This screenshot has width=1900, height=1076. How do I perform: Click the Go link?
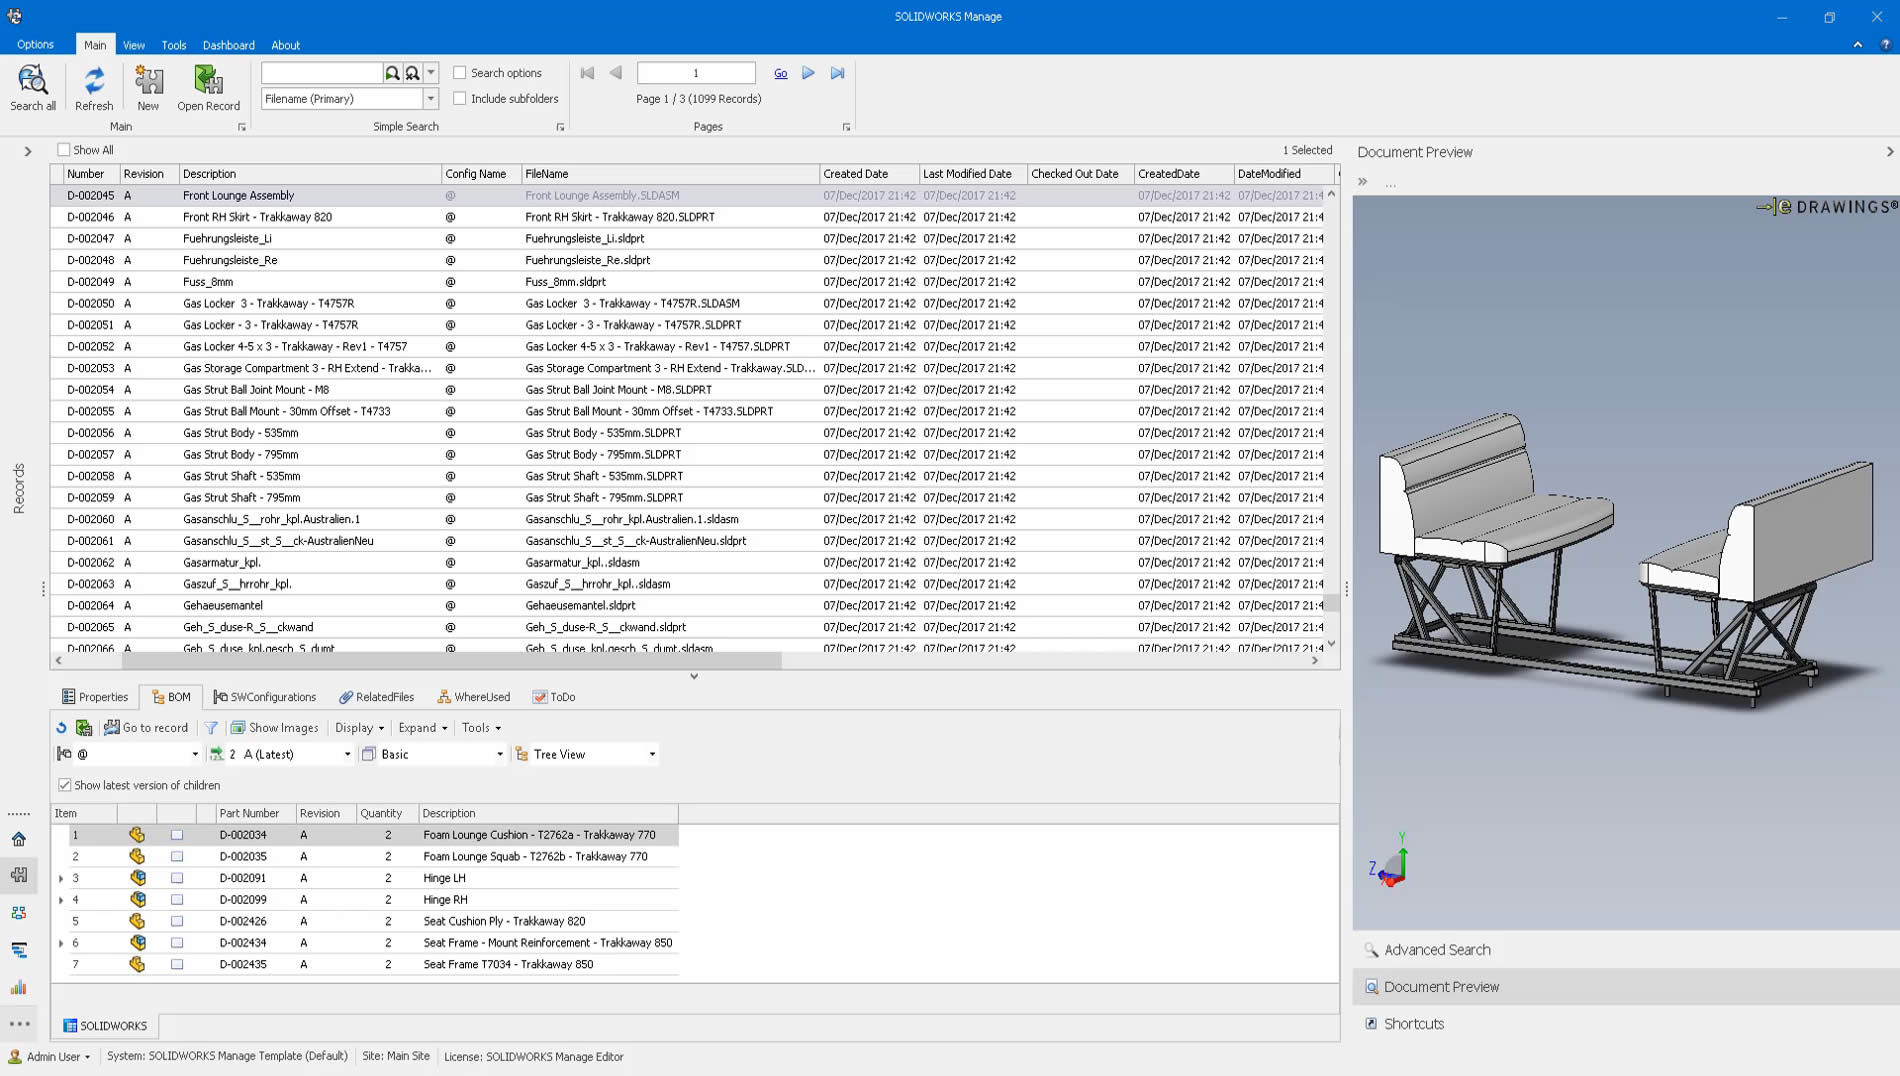pyautogui.click(x=780, y=73)
